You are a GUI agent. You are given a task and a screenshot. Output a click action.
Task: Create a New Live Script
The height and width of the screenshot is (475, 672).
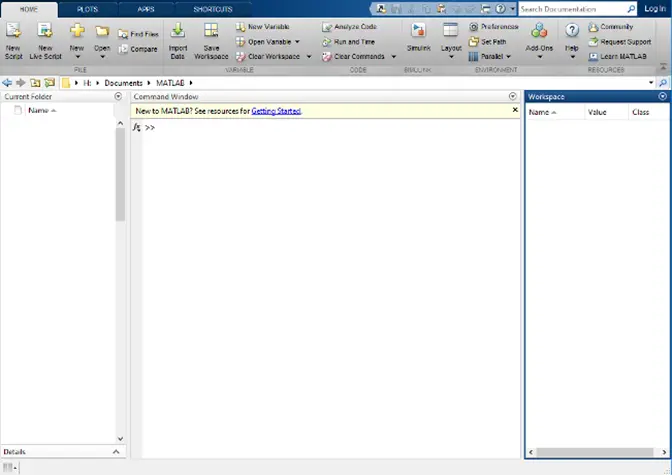[45, 41]
